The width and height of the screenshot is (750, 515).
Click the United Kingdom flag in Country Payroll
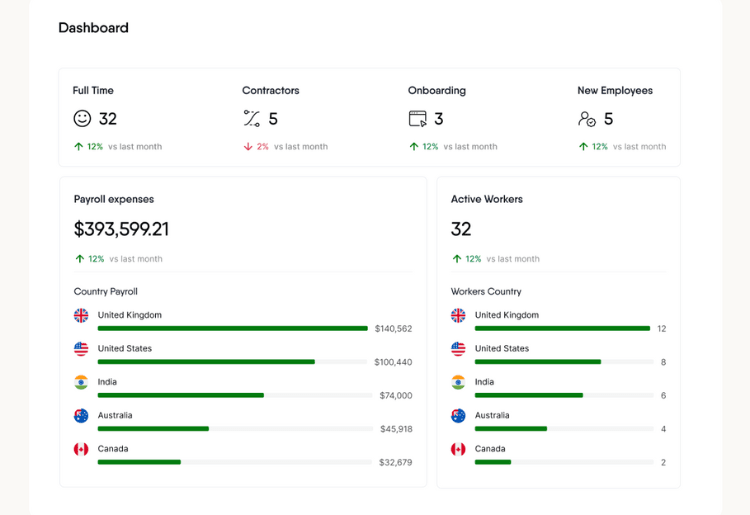pos(81,315)
